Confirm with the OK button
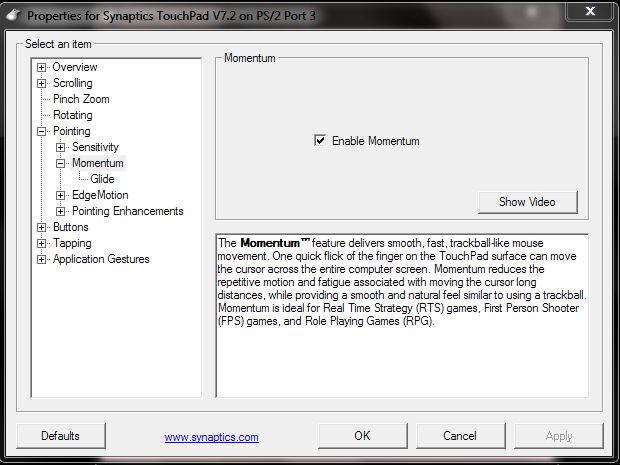Image resolution: width=620 pixels, height=465 pixels. coord(362,436)
